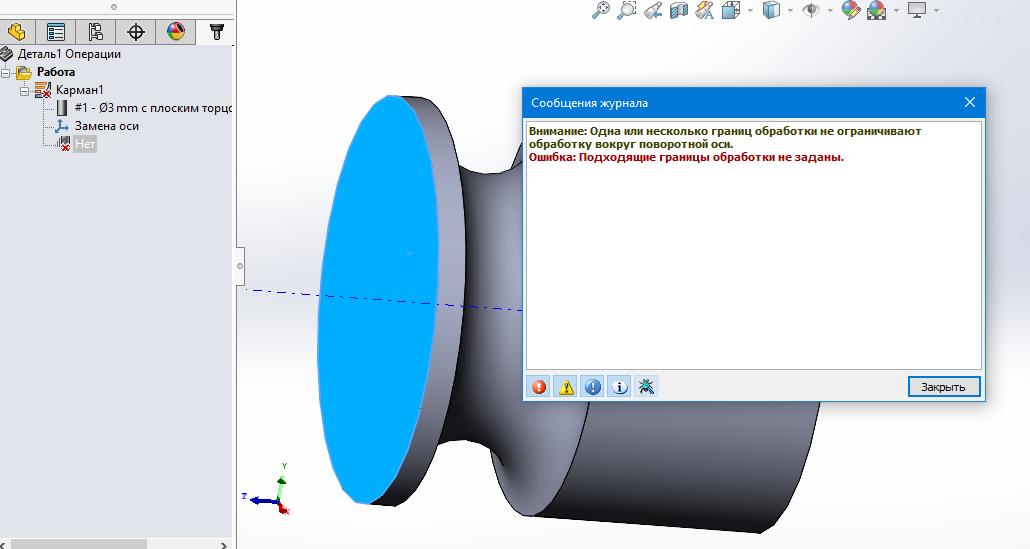
Task: Click View Settings monitor icon
Action: [916, 10]
